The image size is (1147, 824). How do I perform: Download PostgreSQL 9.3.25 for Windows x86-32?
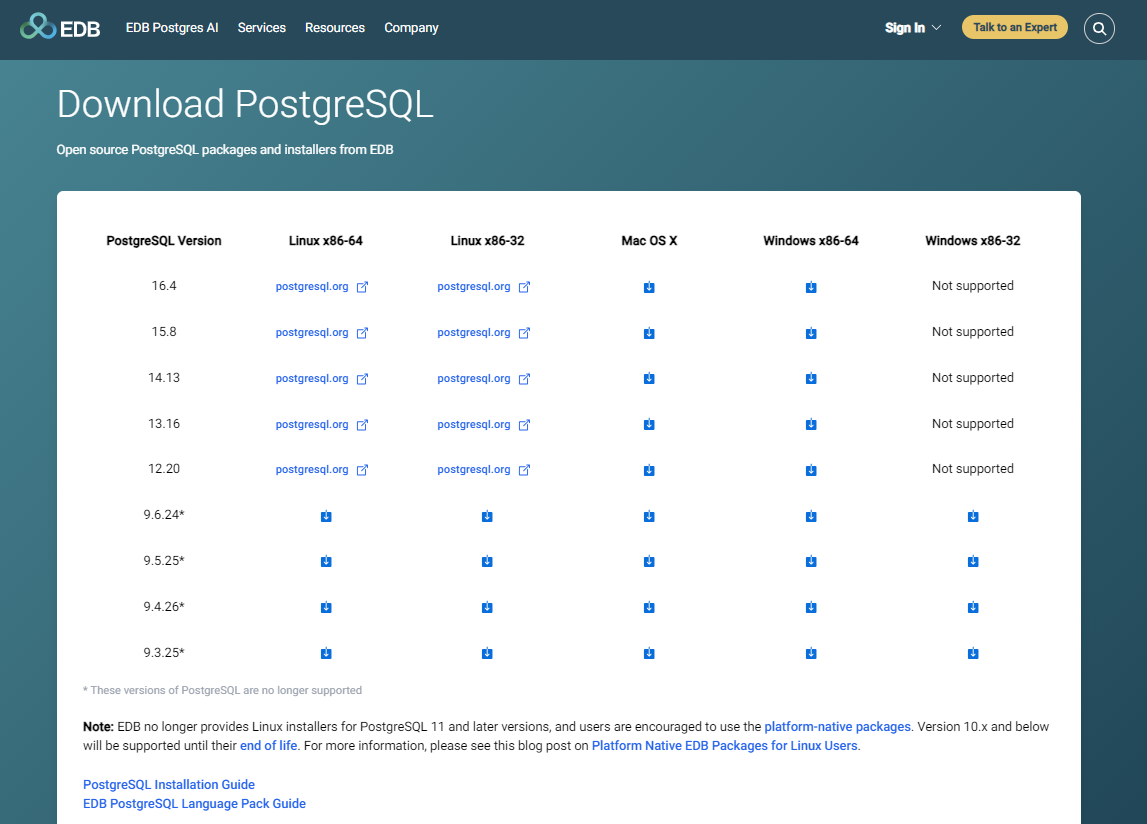tap(973, 653)
